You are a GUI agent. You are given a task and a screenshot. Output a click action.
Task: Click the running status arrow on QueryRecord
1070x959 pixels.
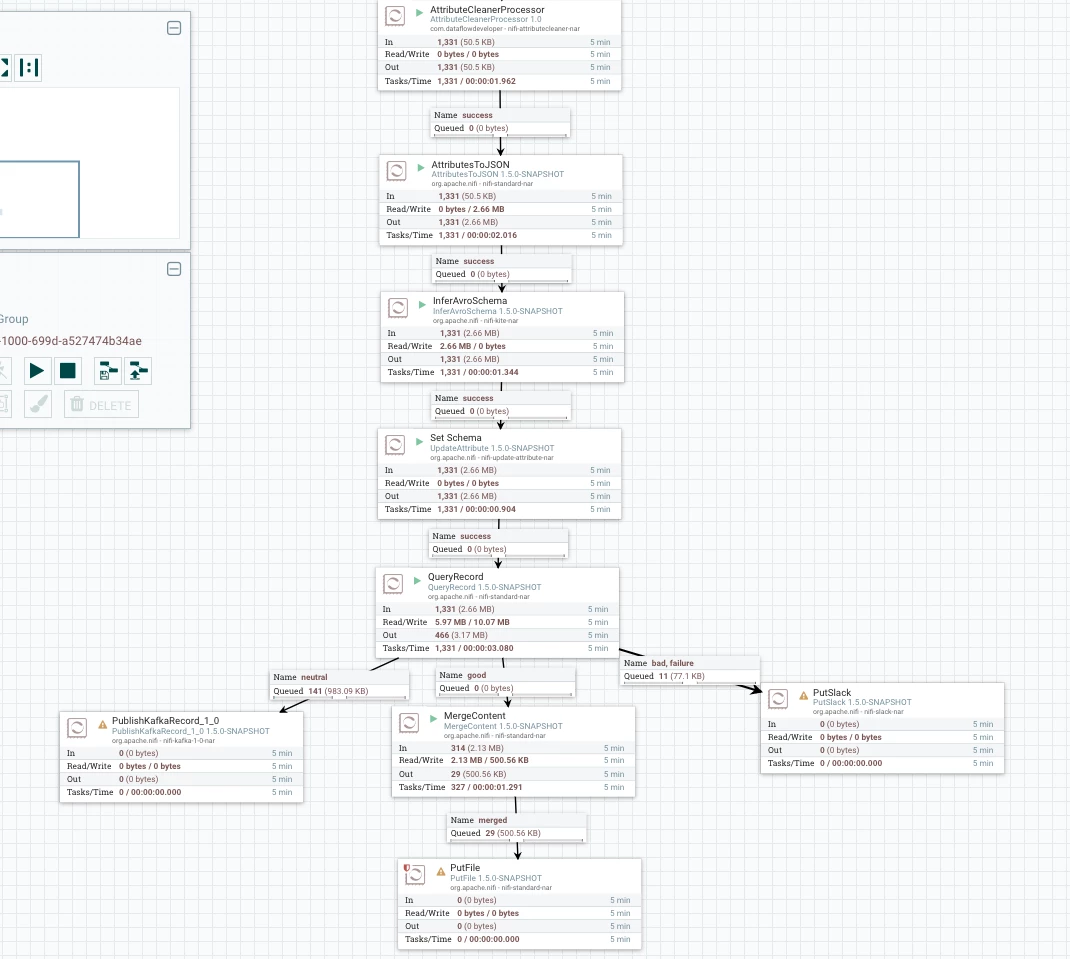coord(418,580)
